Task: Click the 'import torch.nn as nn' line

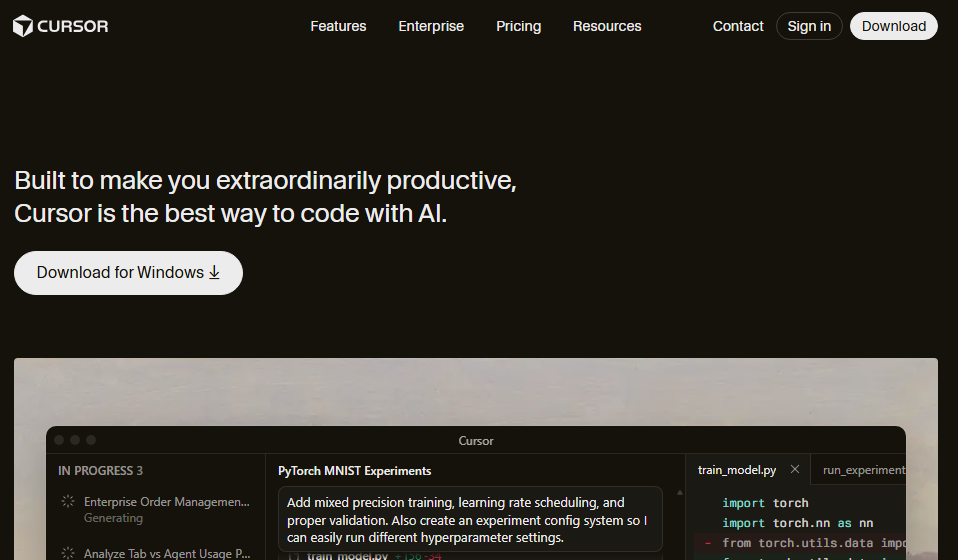Action: 797,523
